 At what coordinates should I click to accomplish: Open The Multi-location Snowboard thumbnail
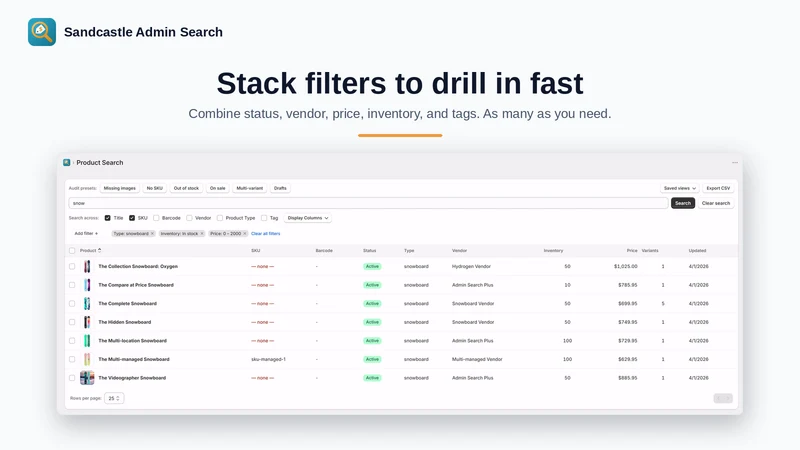(87, 340)
